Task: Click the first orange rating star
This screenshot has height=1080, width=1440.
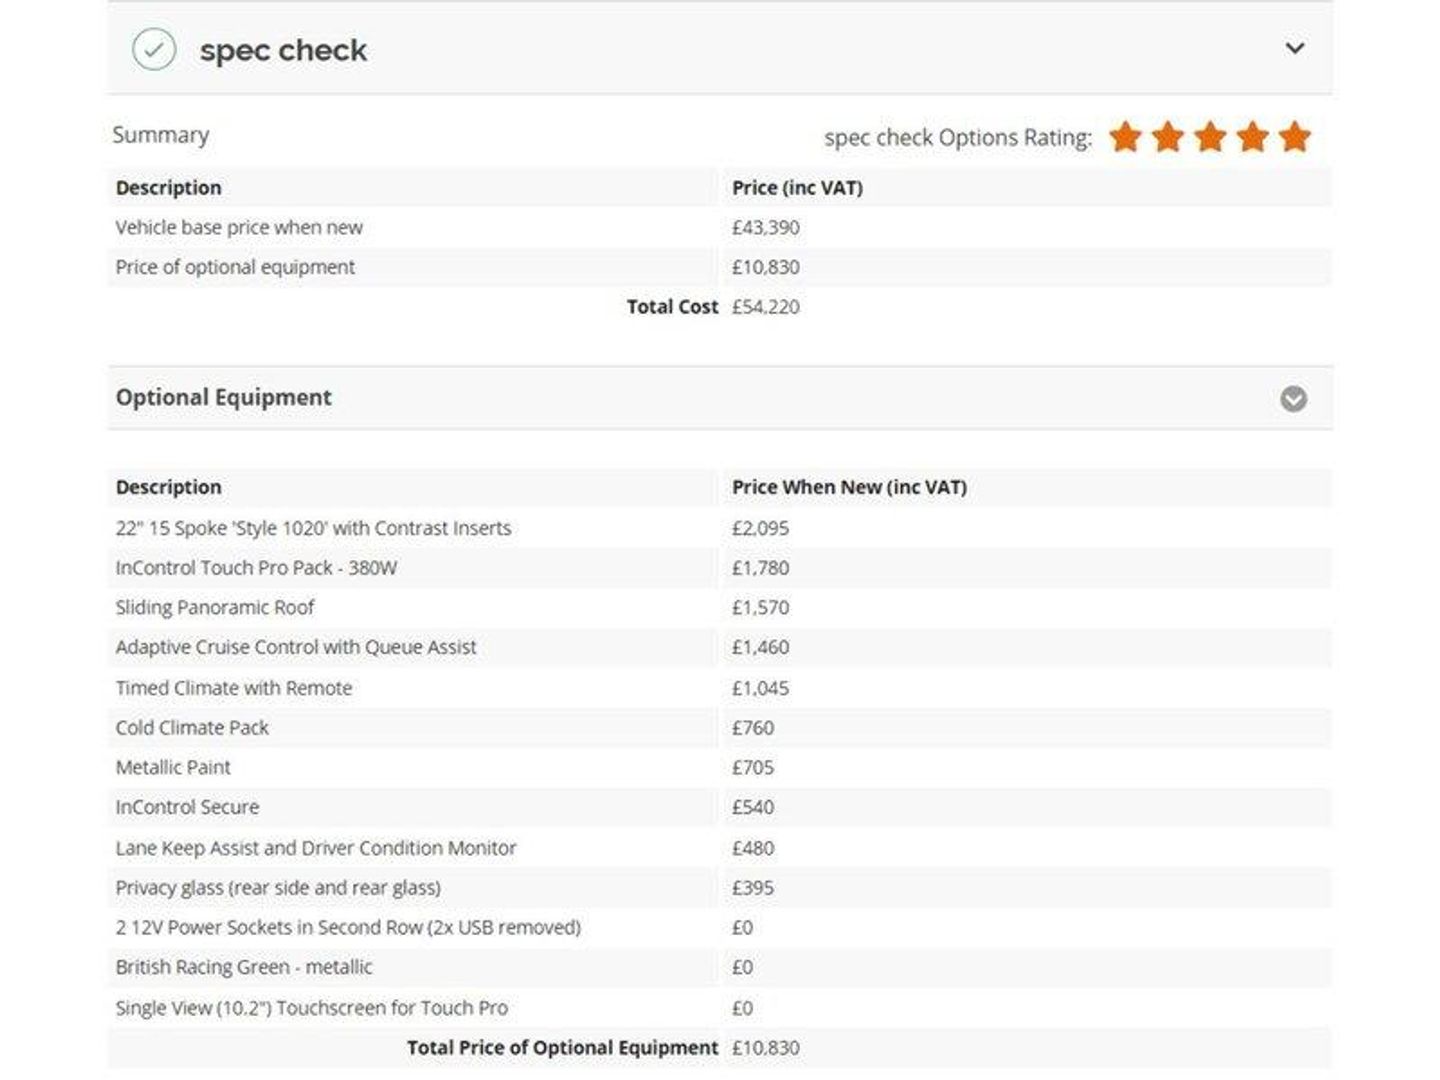Action: 1125,137
